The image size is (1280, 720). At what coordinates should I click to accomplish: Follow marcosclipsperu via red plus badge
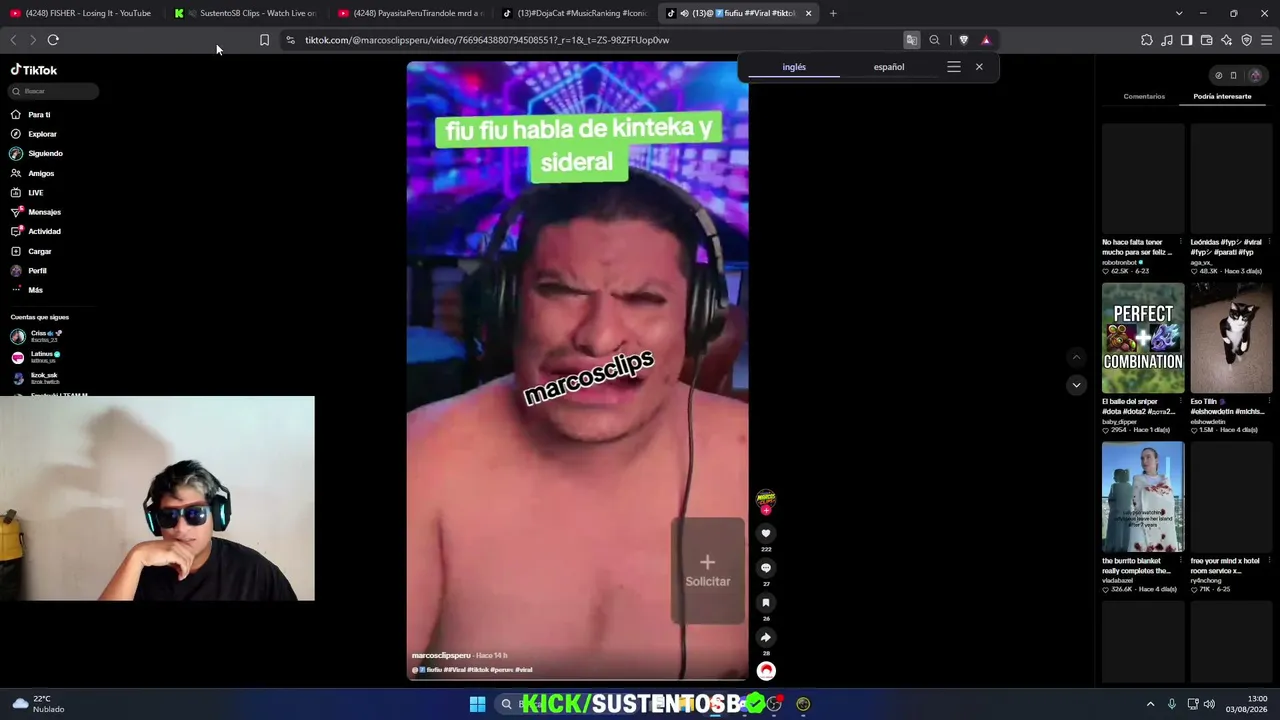click(x=766, y=510)
